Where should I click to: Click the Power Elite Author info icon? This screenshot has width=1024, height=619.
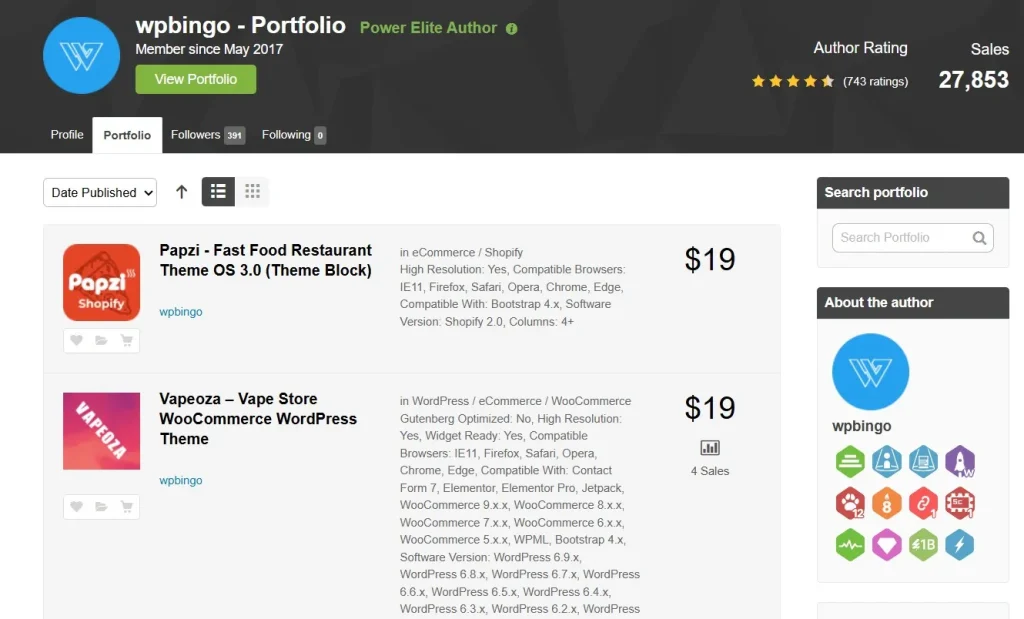(512, 29)
